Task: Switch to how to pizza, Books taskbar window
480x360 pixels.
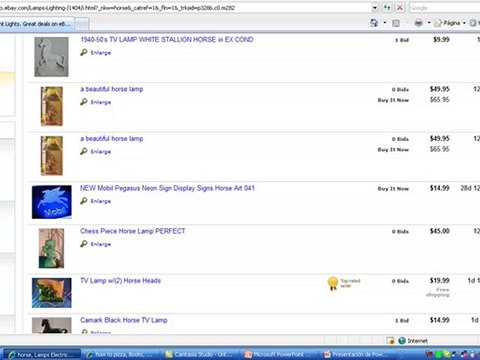Action: click(121, 355)
